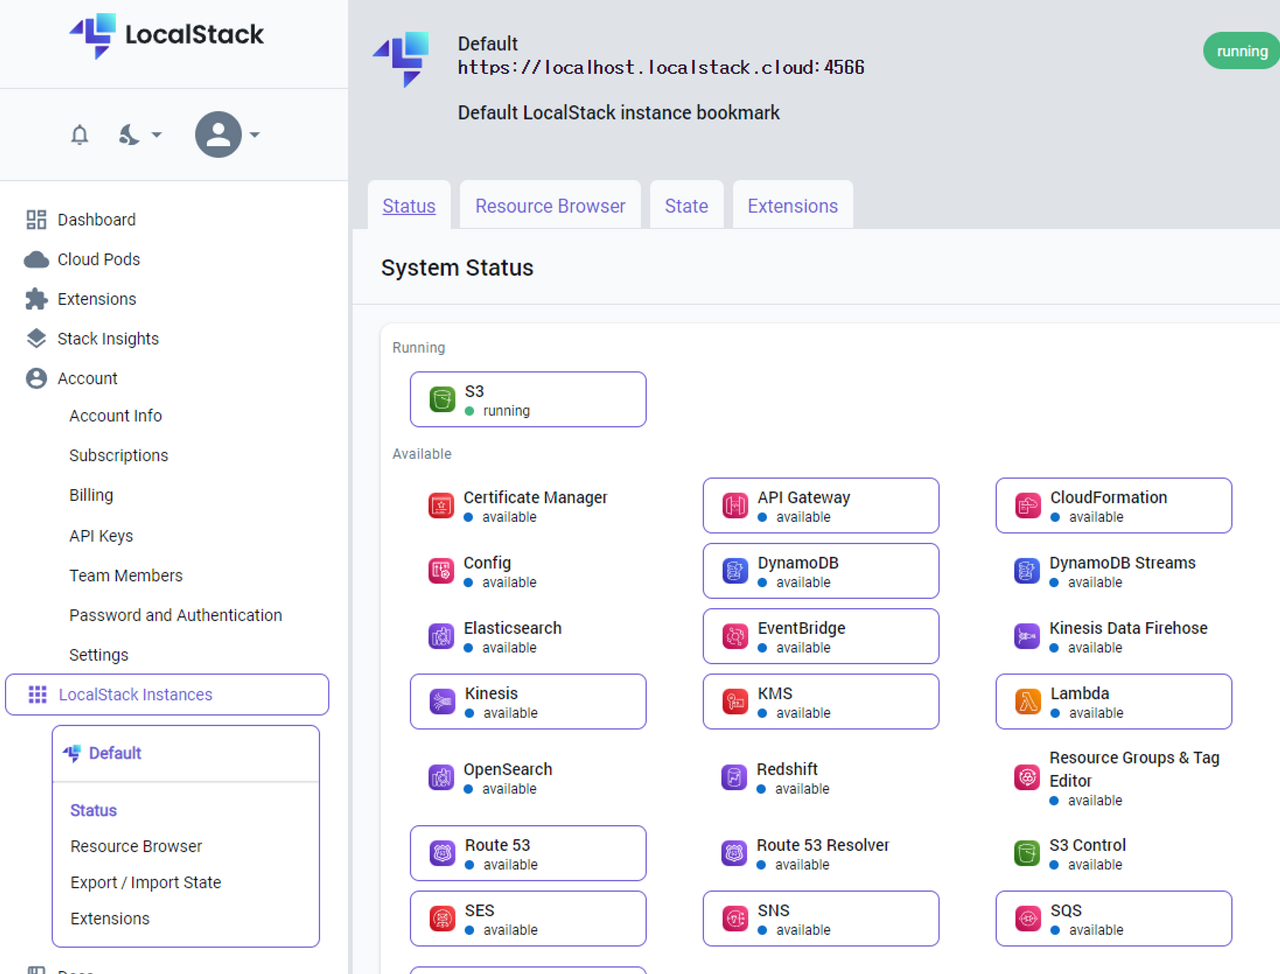Click the Elasticsearch icon

441,636
